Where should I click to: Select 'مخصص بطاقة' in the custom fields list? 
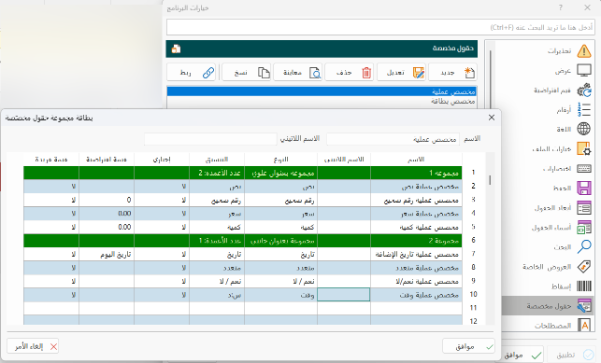tap(322, 102)
